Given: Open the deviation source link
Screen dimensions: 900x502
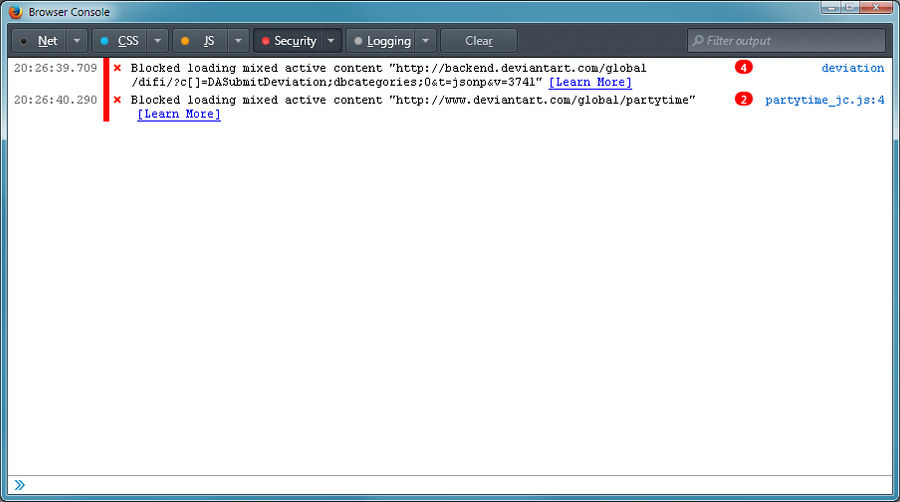Looking at the screenshot, I should pyautogui.click(x=852, y=68).
